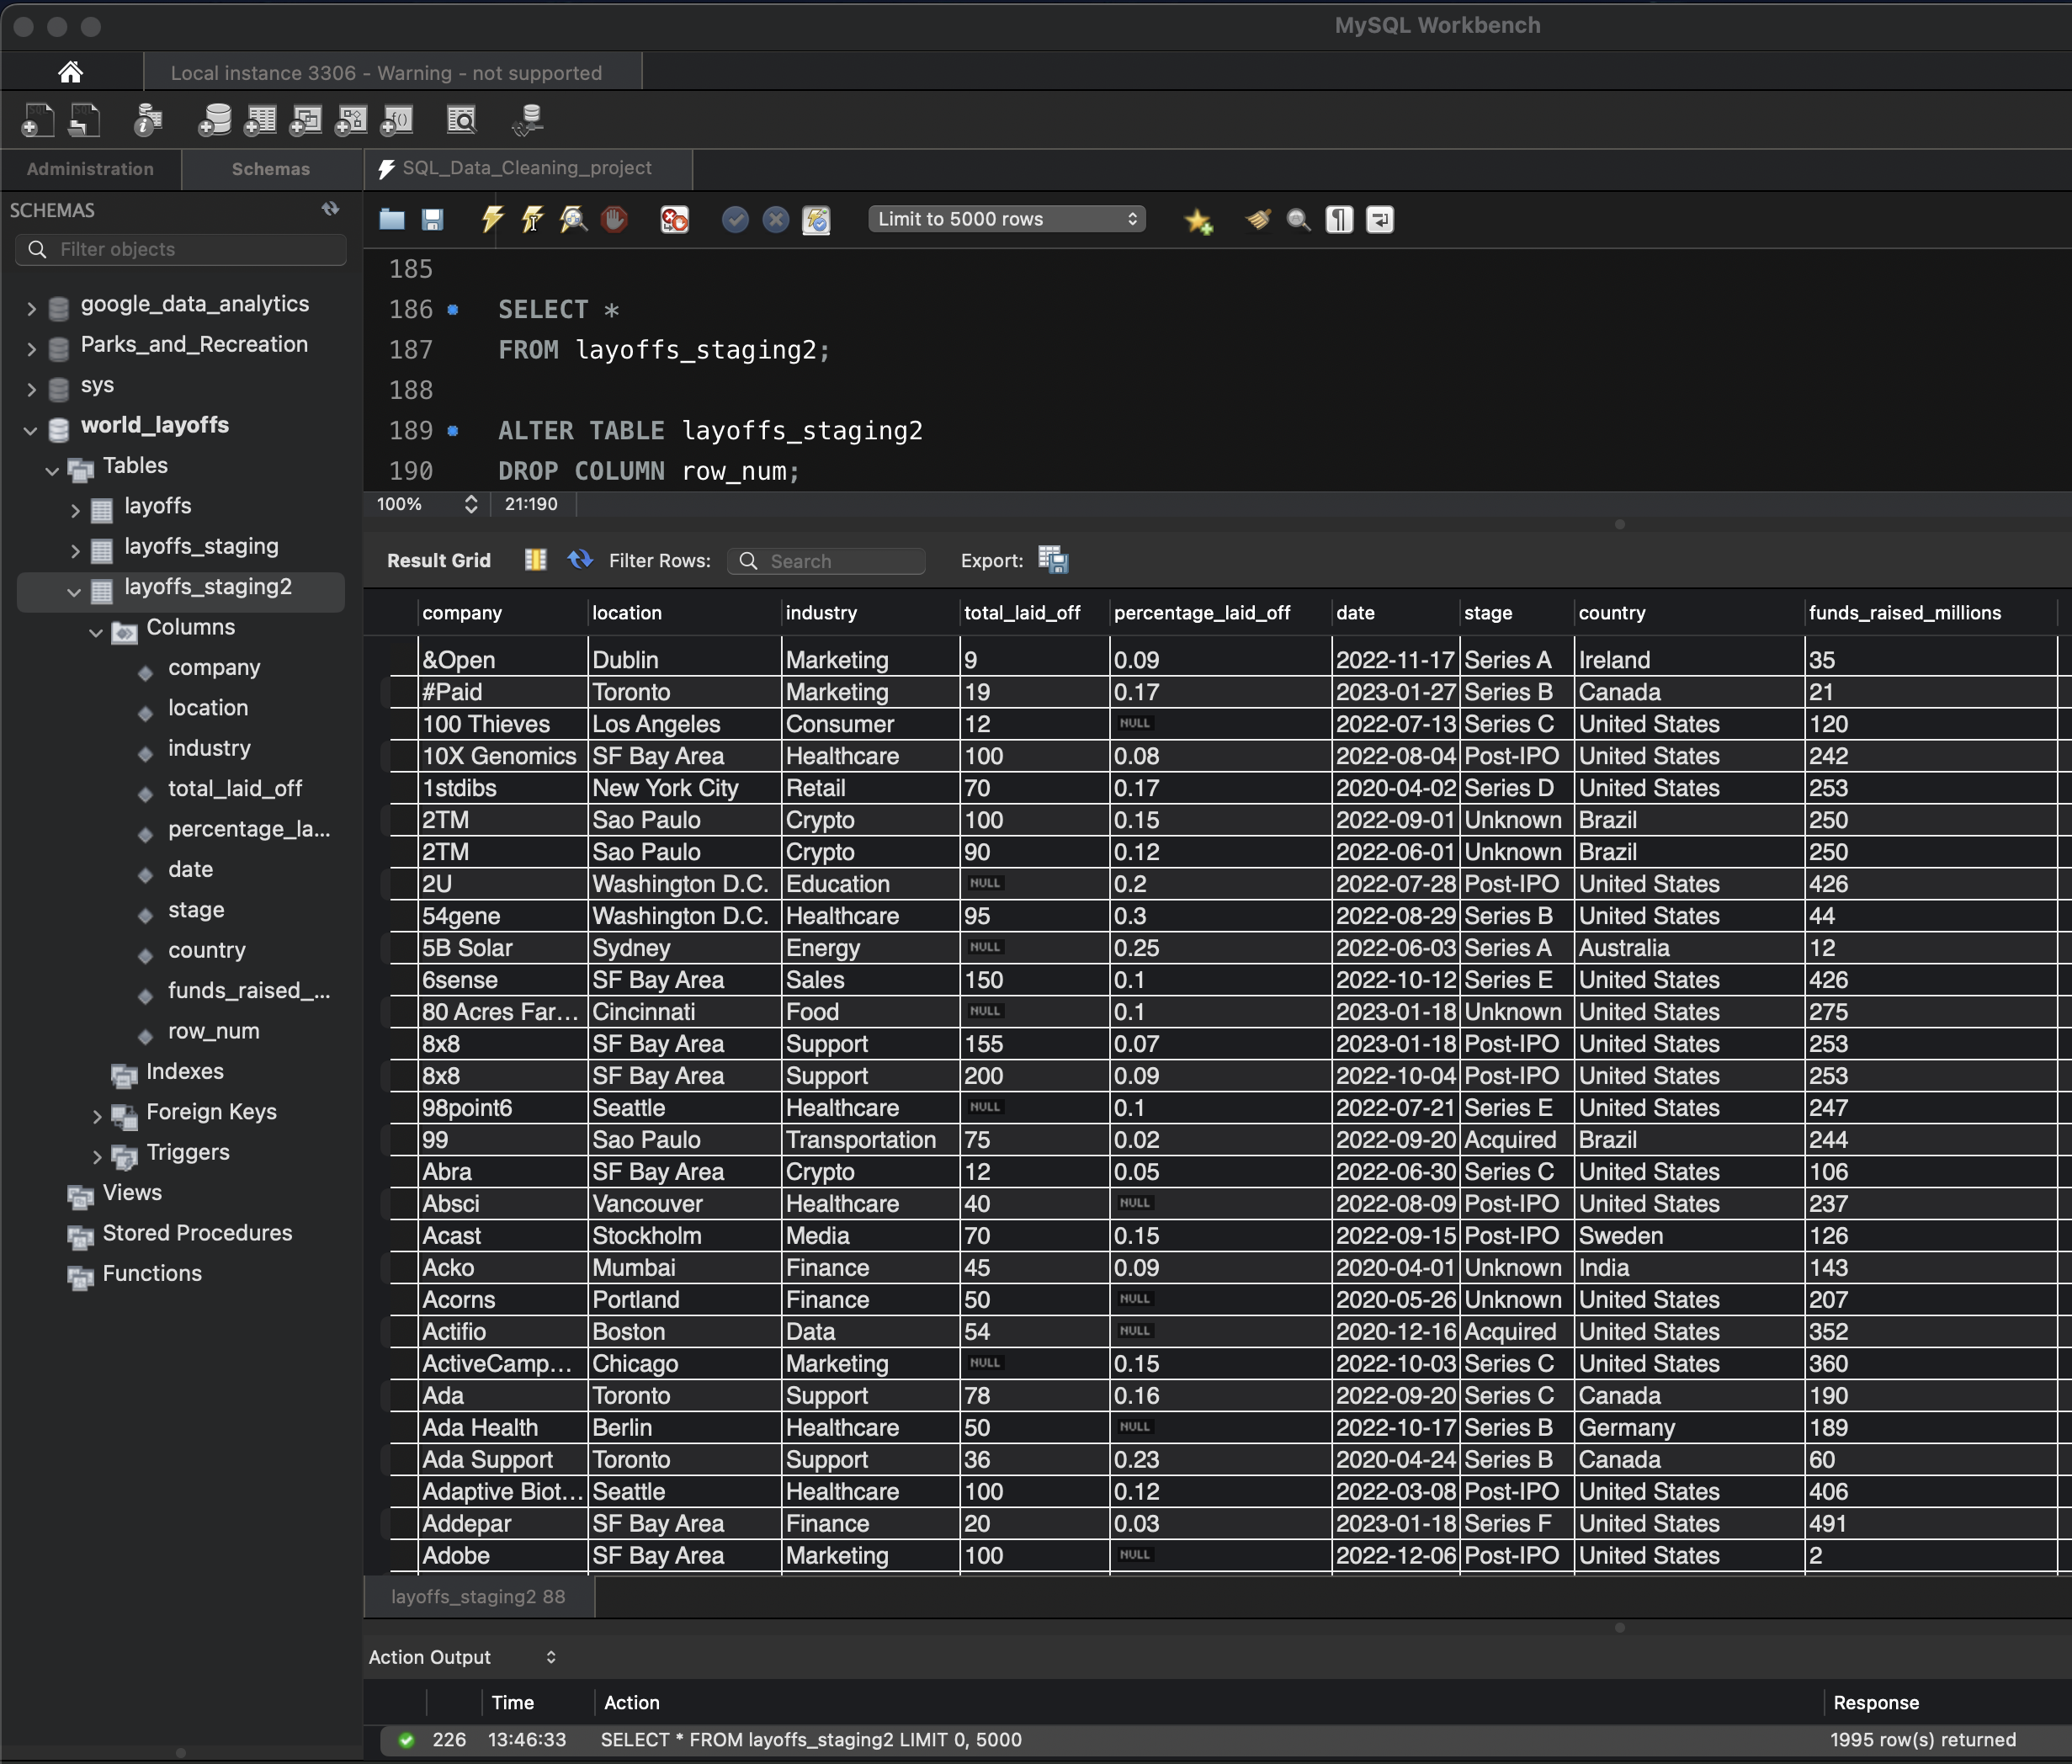
Task: Click the reconnect to DBMS icon
Action: pyautogui.click(x=528, y=121)
